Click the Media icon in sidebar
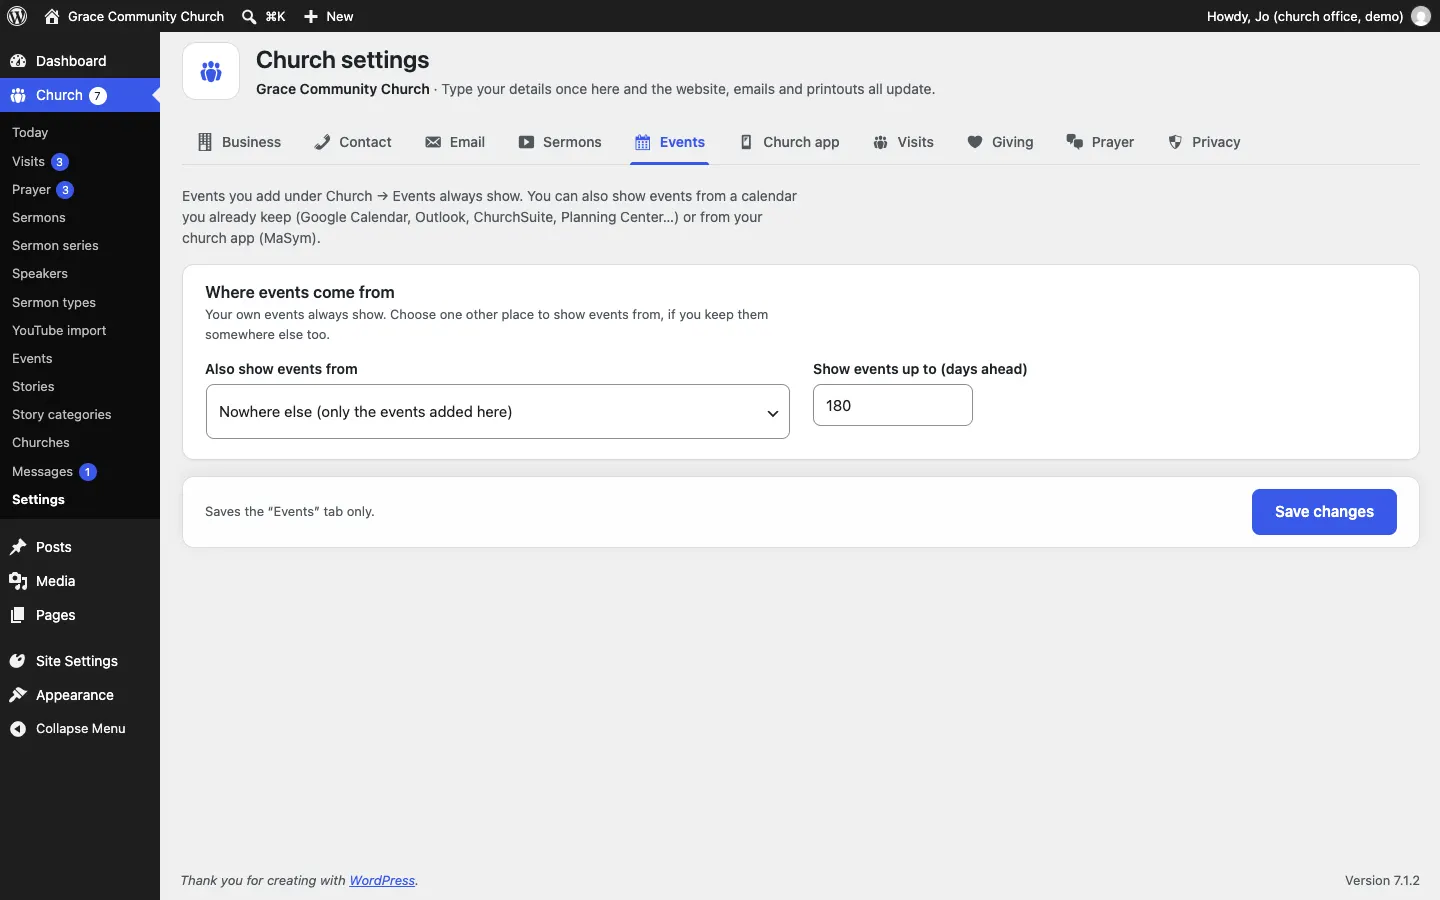 point(18,581)
